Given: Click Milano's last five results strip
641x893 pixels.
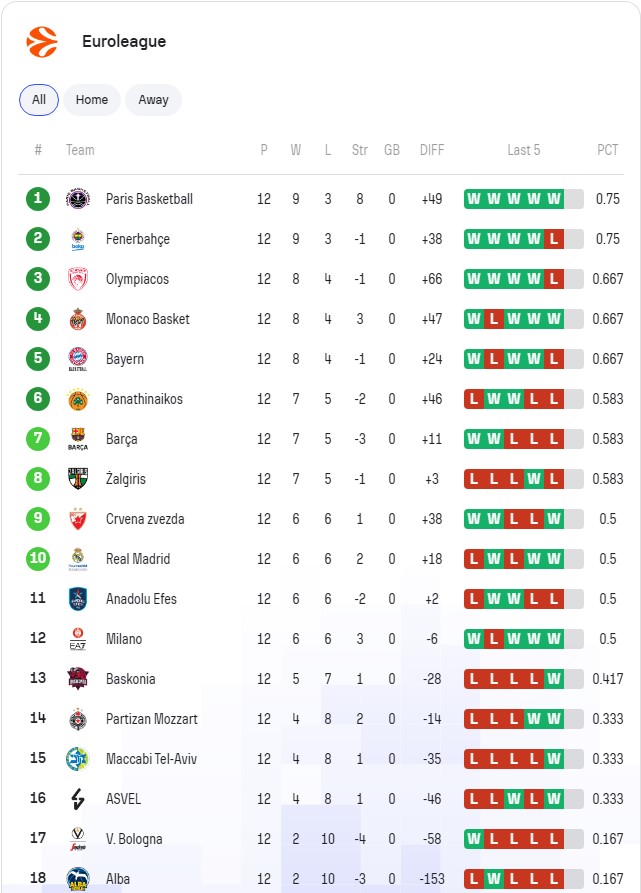Looking at the screenshot, I should tap(523, 639).
